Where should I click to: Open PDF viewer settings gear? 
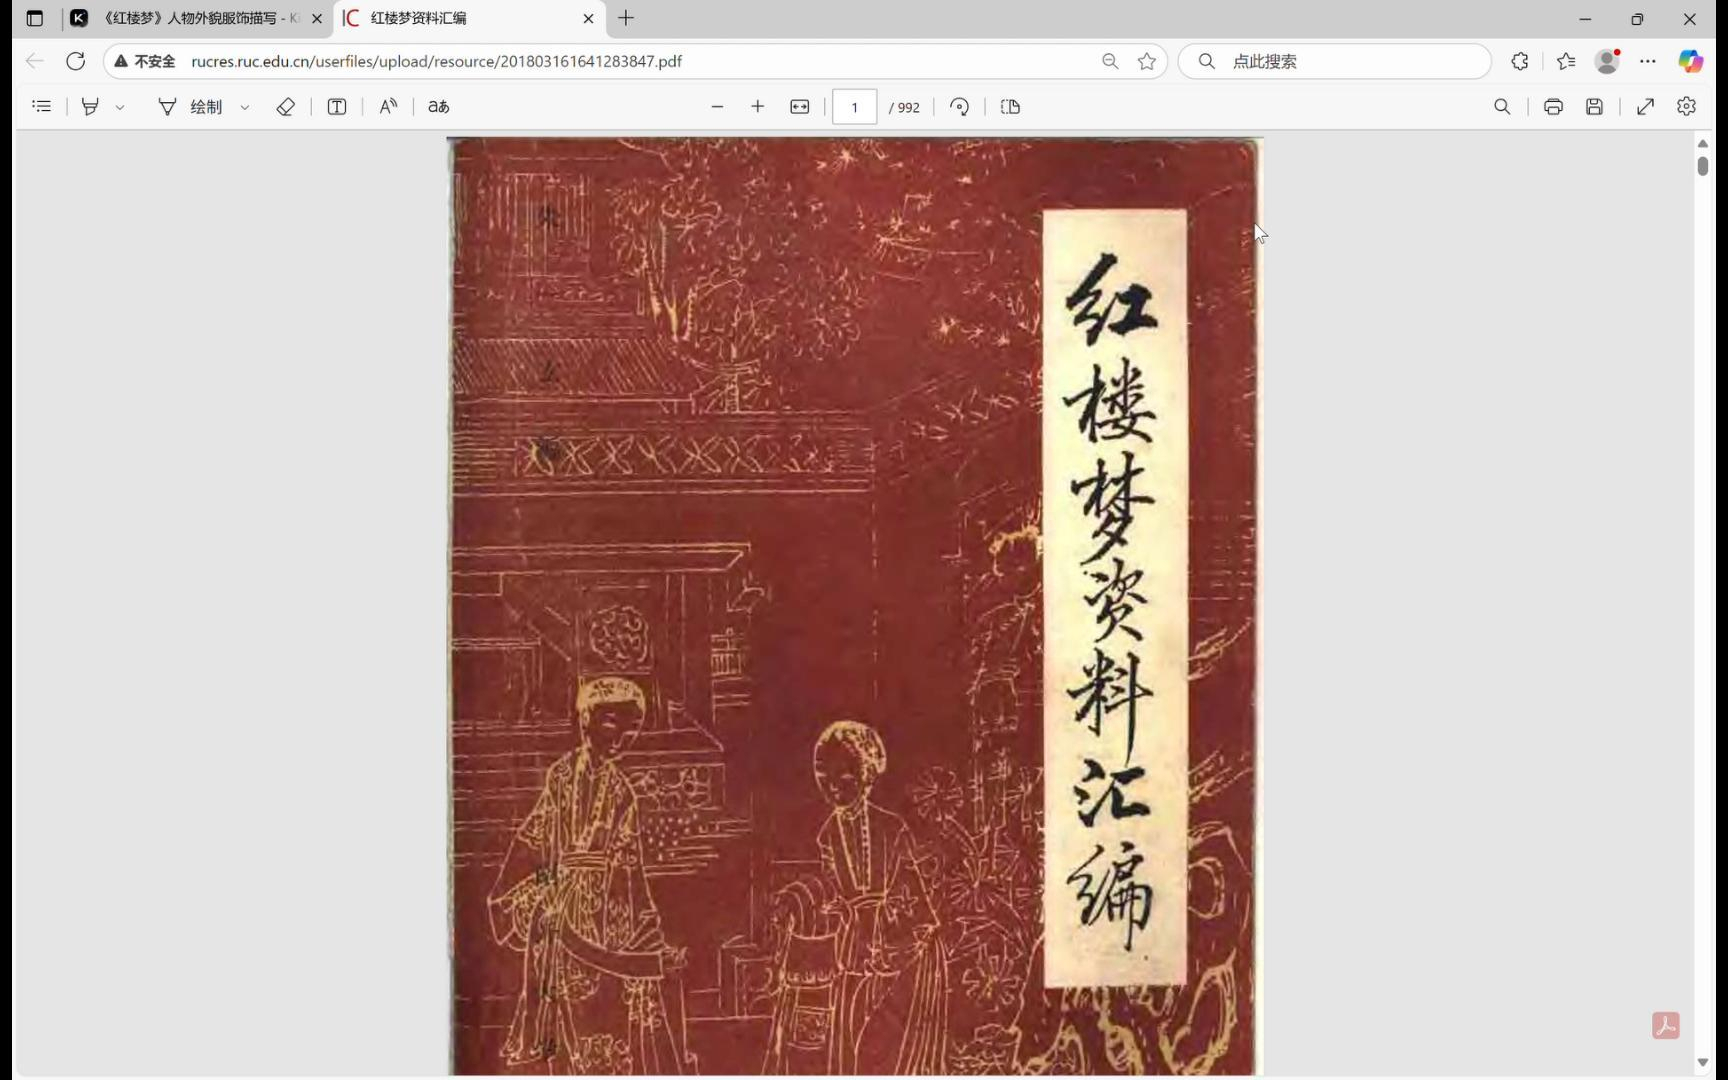[1687, 106]
